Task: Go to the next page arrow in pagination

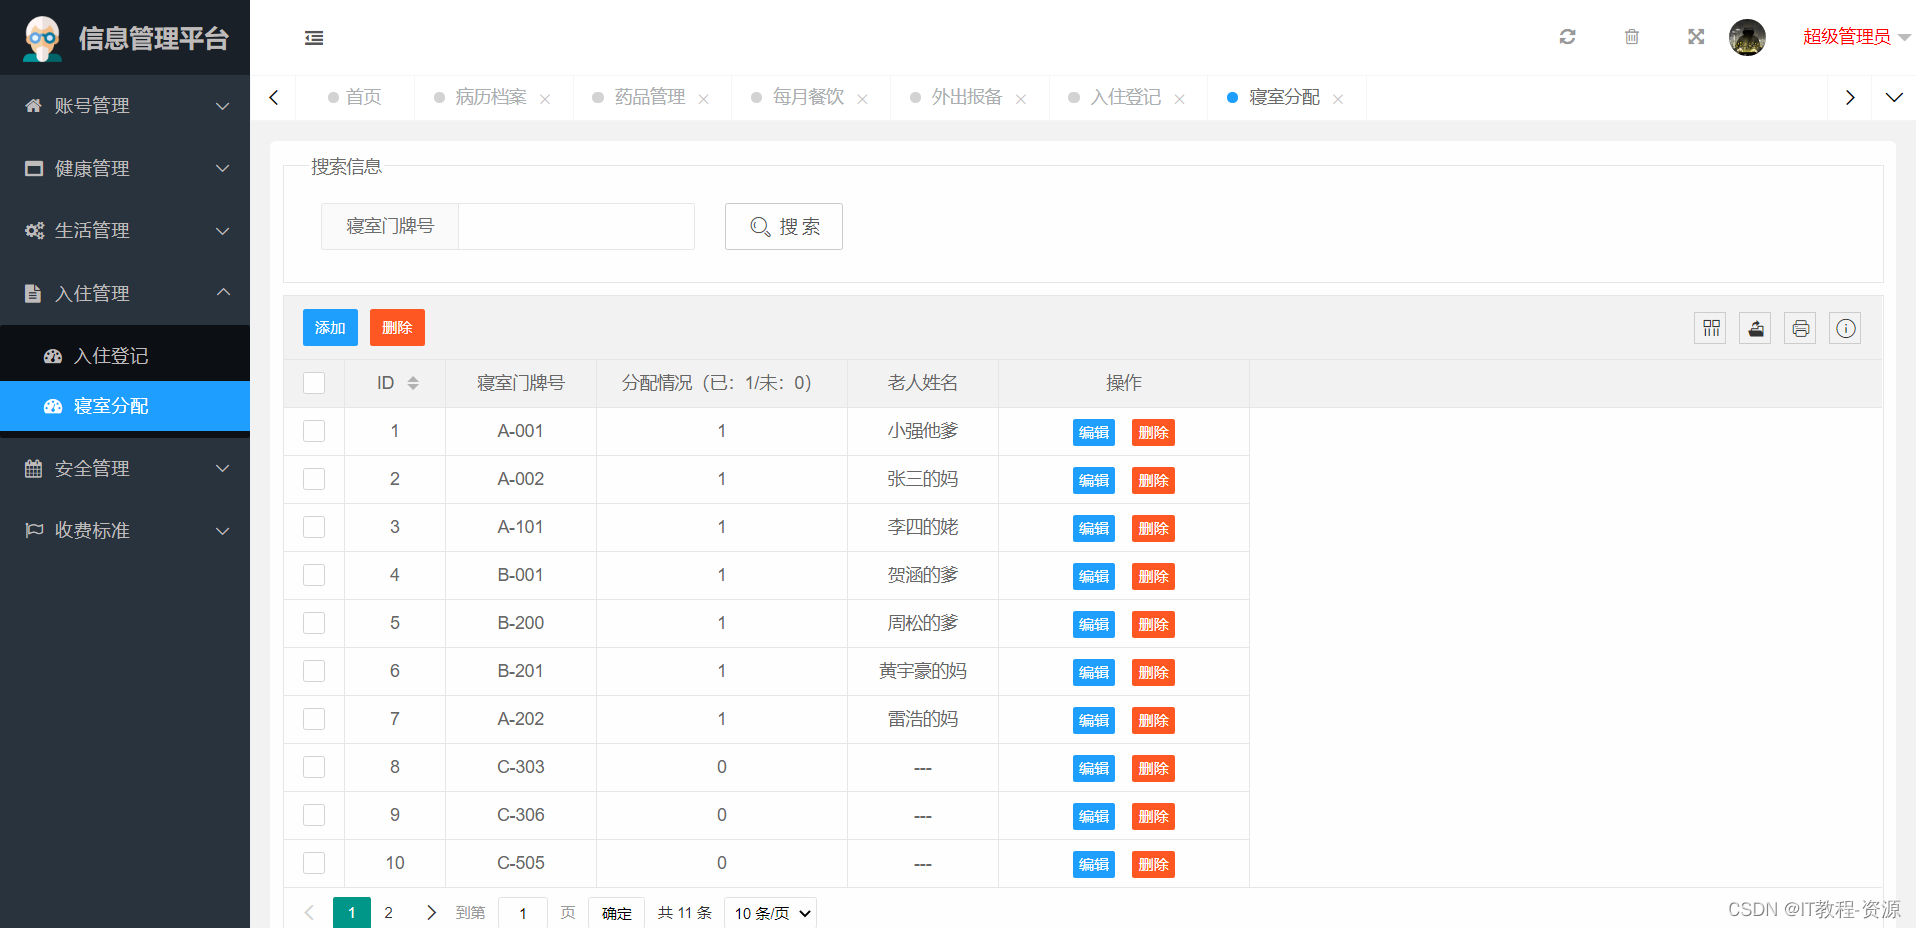Action: pos(431,912)
